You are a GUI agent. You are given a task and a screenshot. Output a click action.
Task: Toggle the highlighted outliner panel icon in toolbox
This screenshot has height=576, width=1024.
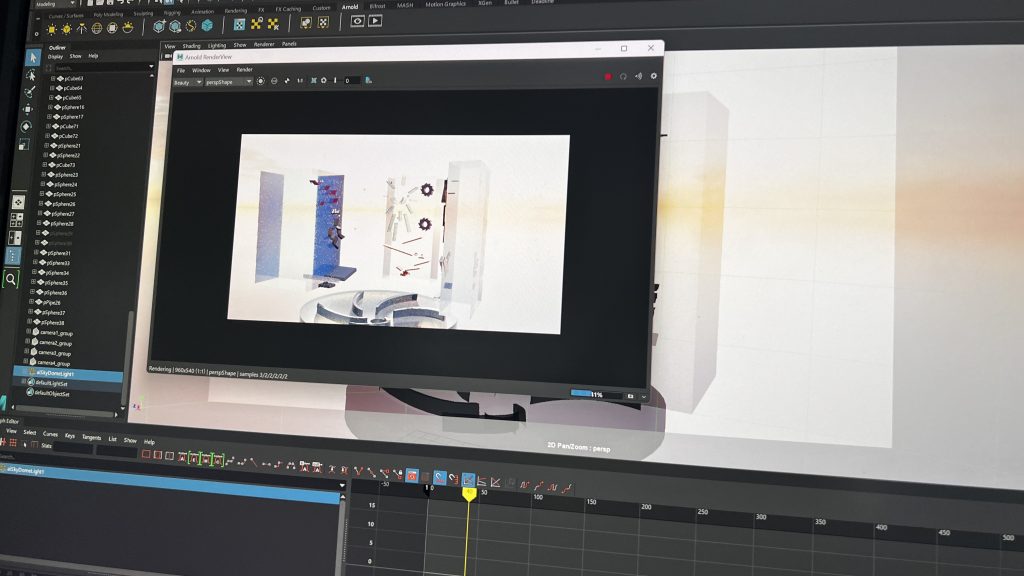(x=14, y=256)
